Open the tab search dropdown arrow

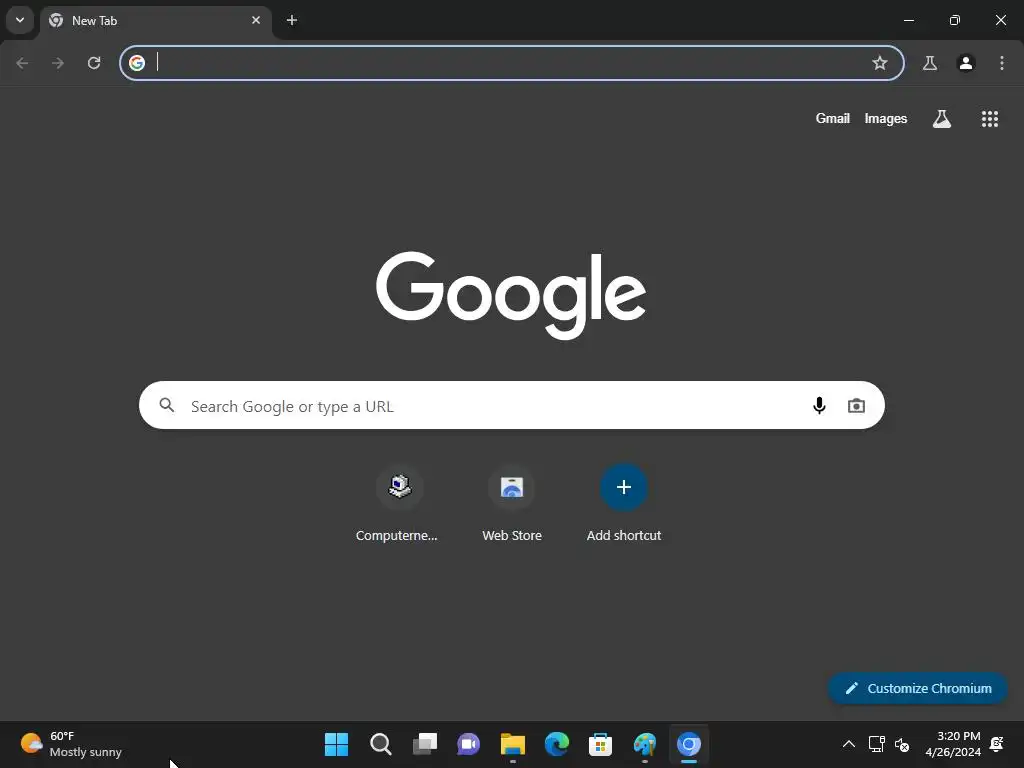(20, 20)
